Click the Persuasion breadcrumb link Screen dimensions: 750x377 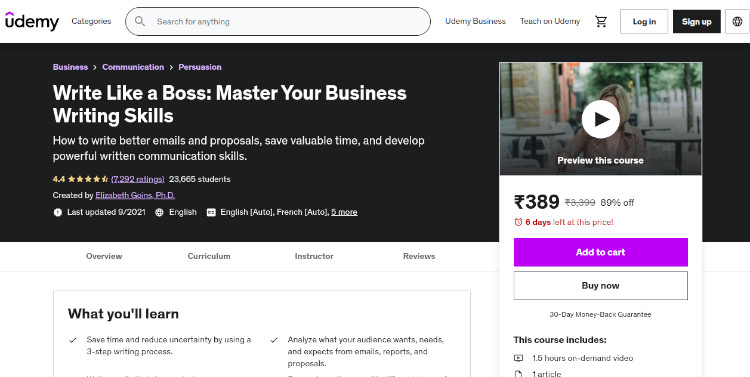[200, 67]
